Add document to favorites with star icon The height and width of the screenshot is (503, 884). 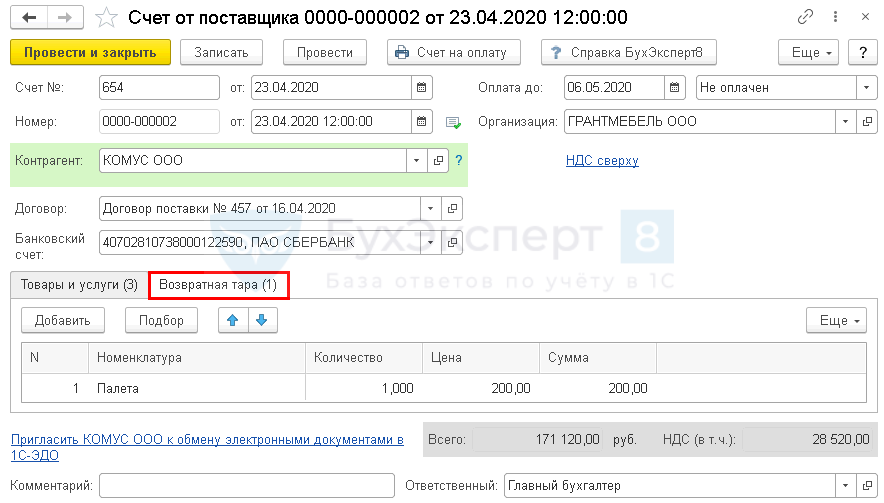click(103, 18)
